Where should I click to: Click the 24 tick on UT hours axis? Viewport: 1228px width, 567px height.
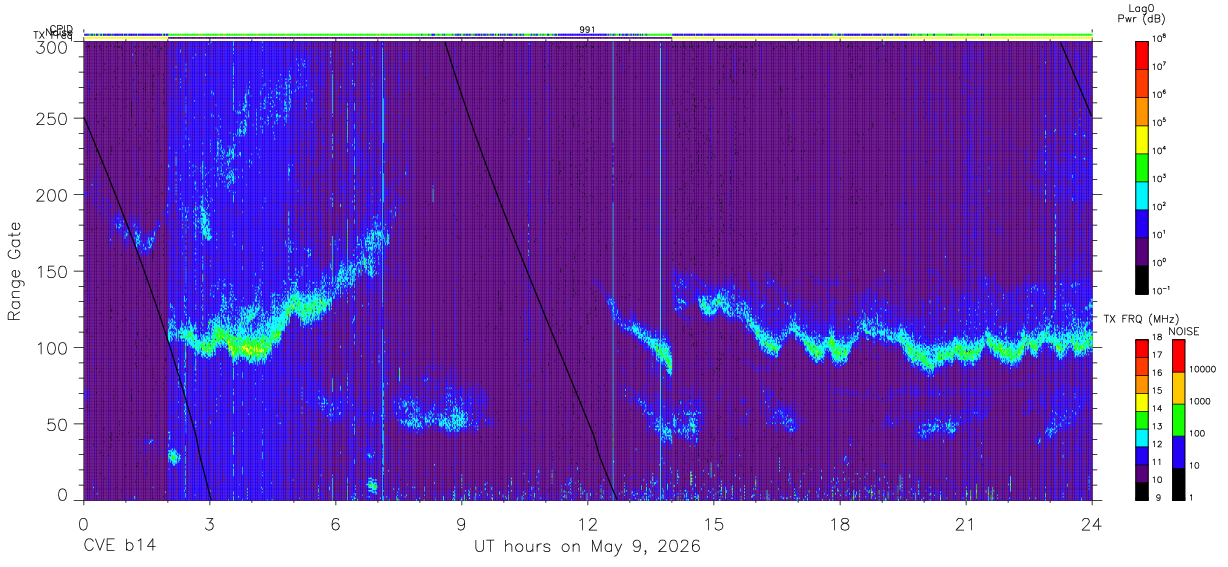point(1091,523)
